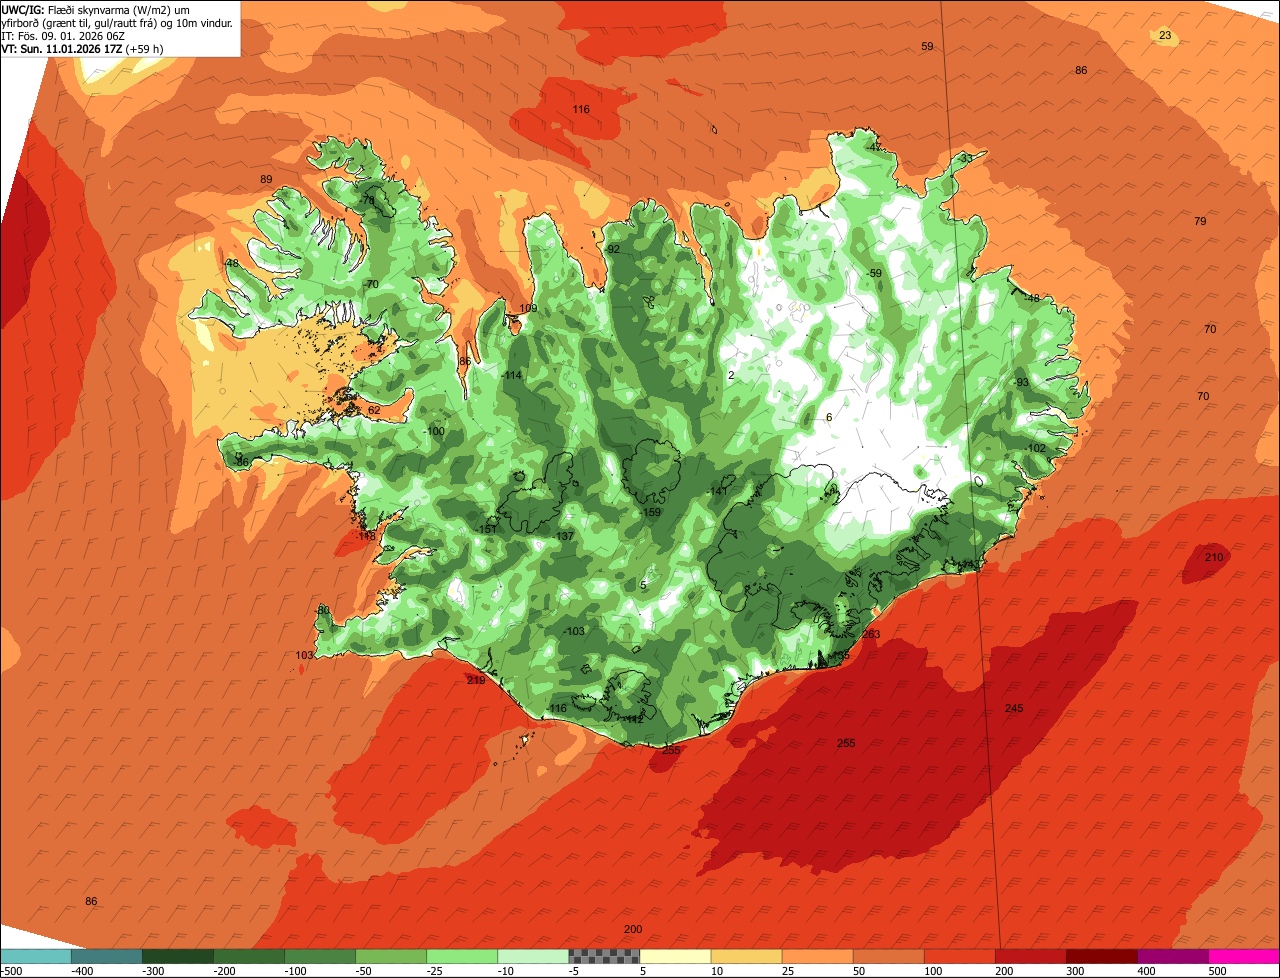
Task: Pick the legend swatch between 50 and 100
Action: [888, 956]
